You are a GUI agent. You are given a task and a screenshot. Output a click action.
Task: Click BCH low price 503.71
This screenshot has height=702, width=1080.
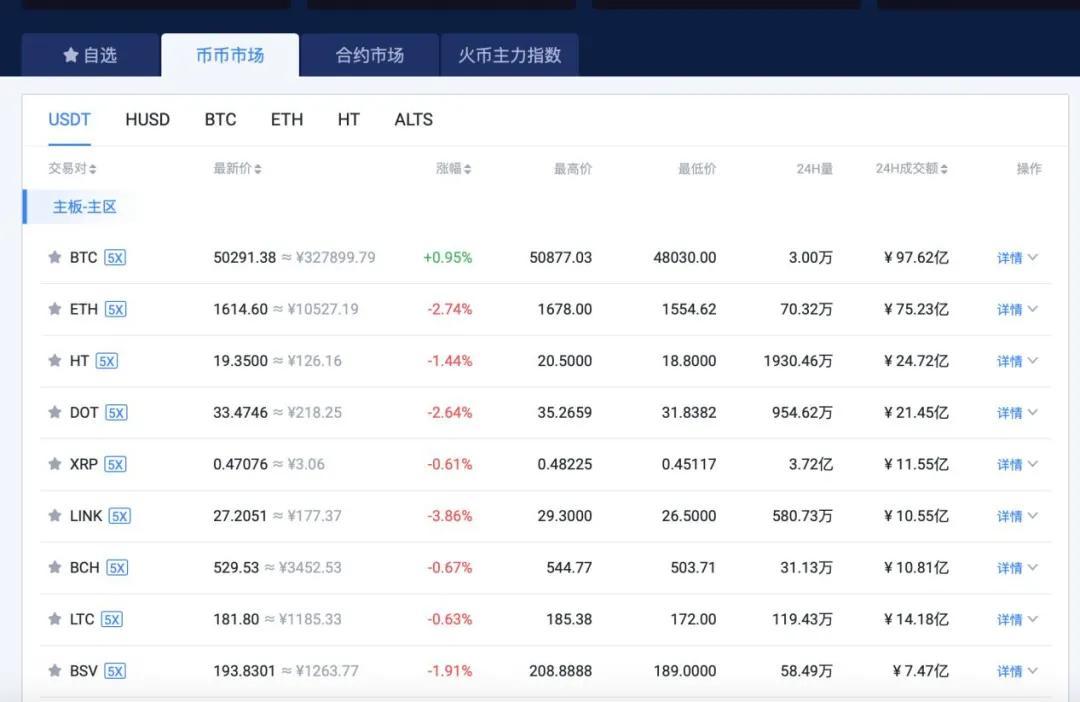tap(693, 568)
